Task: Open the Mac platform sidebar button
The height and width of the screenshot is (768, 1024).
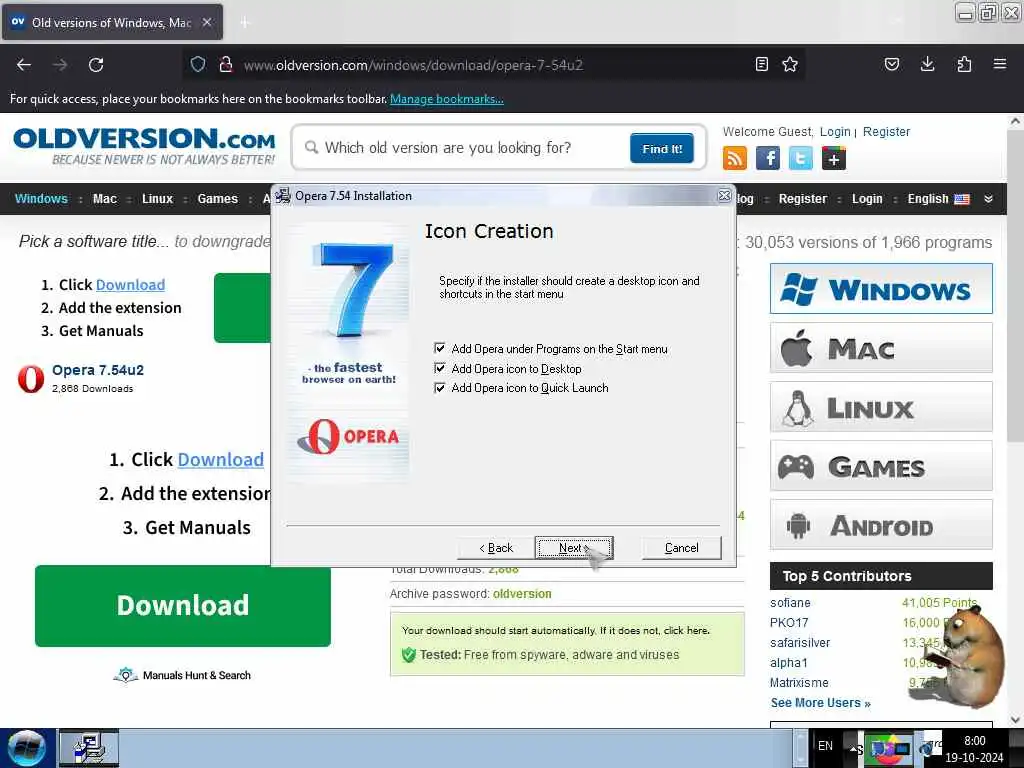Action: 881,348
